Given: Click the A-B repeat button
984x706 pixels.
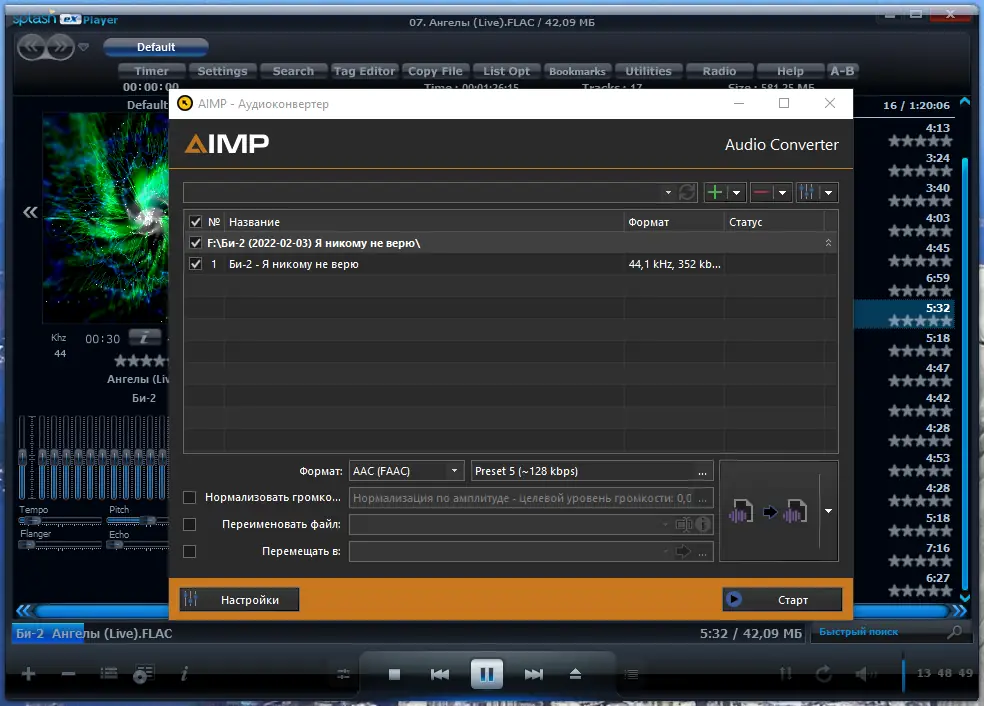Looking at the screenshot, I should pyautogui.click(x=842, y=71).
